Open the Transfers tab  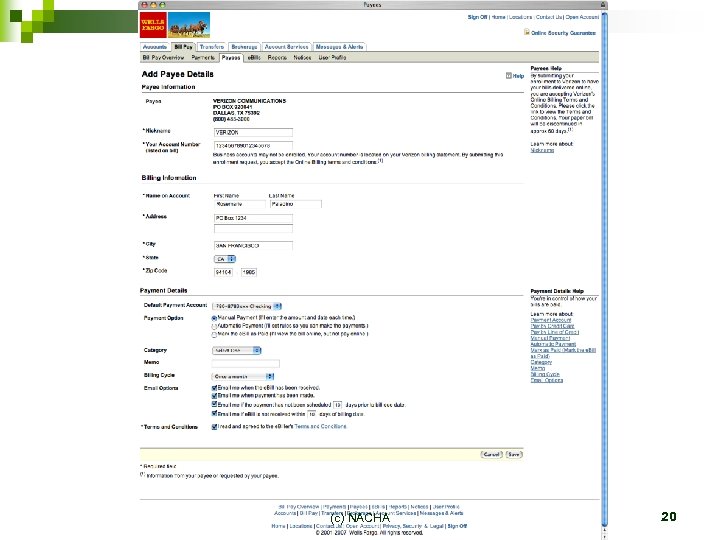[212, 47]
